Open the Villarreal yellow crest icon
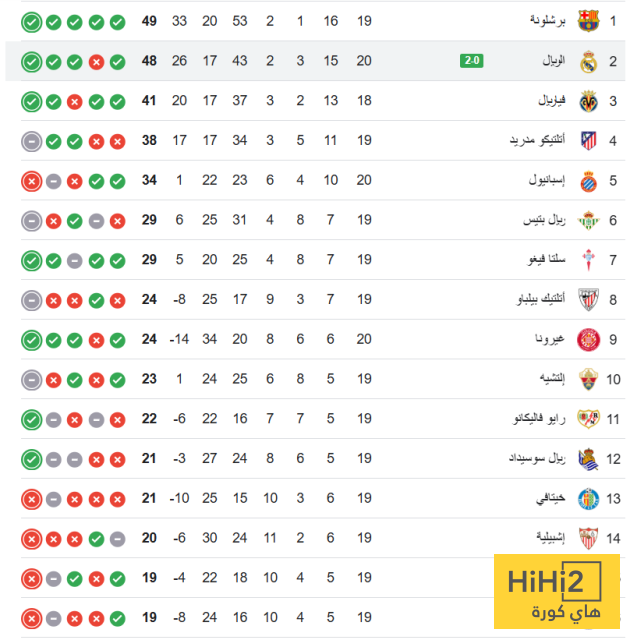Viewport: 630px width, 640px height. click(x=589, y=101)
